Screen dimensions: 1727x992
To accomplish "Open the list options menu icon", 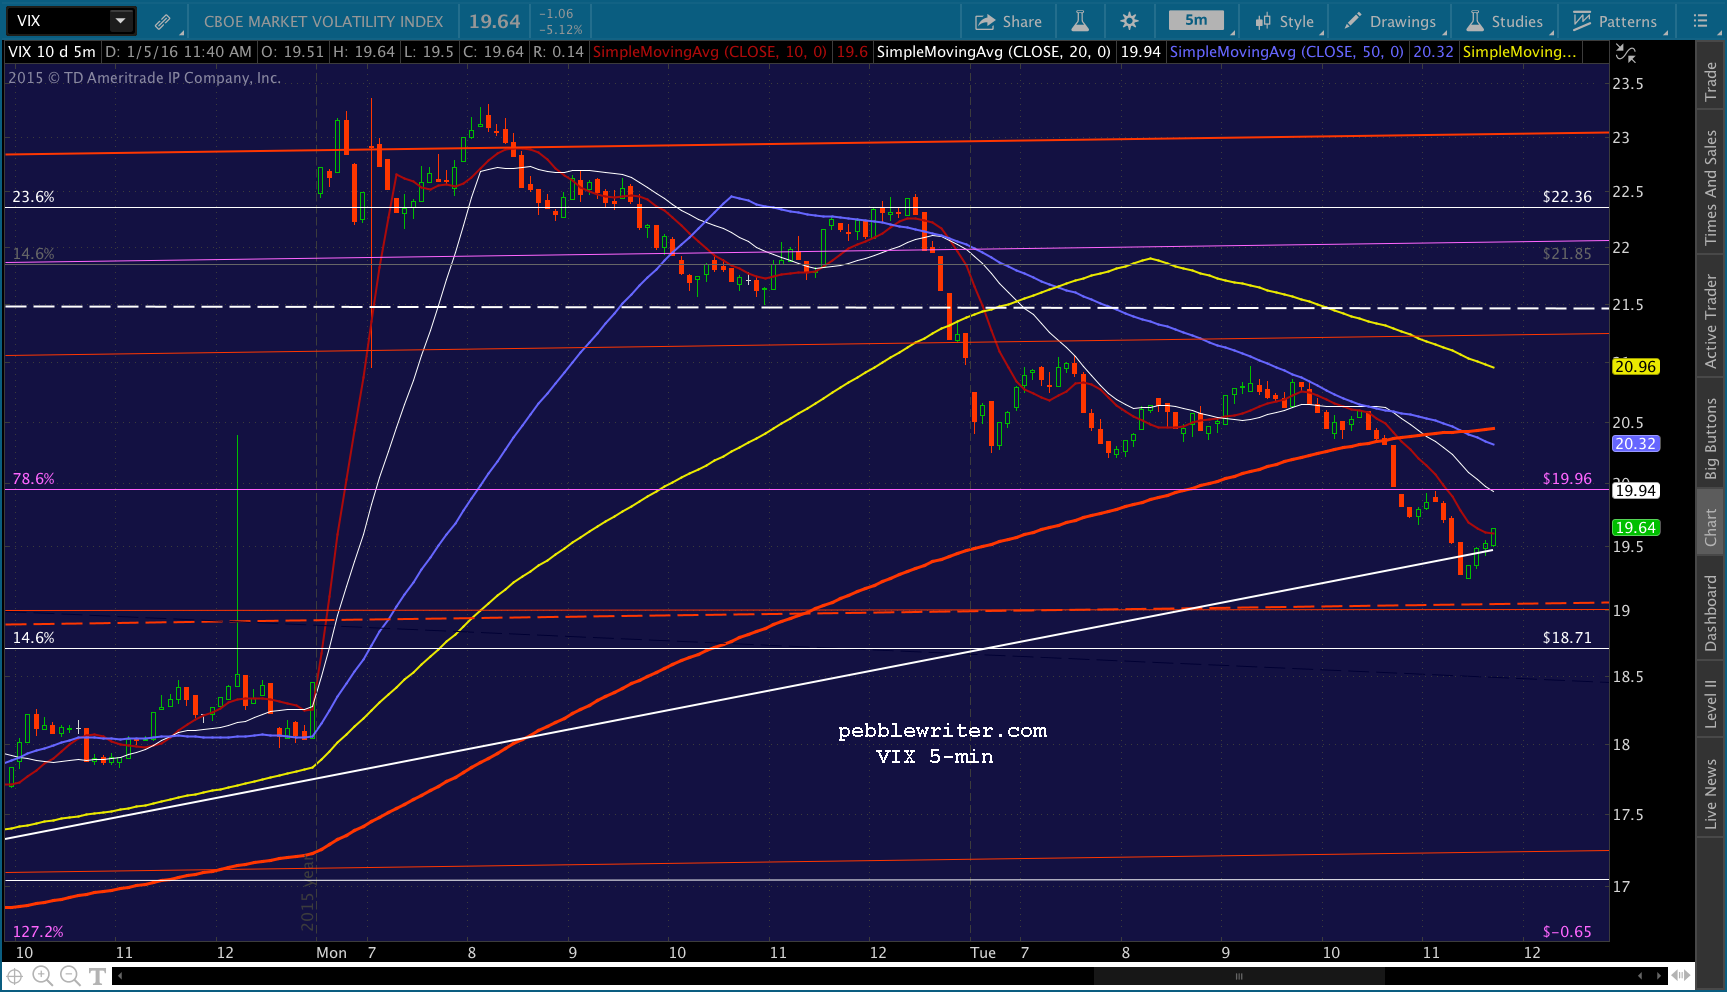I will coord(1700,20).
